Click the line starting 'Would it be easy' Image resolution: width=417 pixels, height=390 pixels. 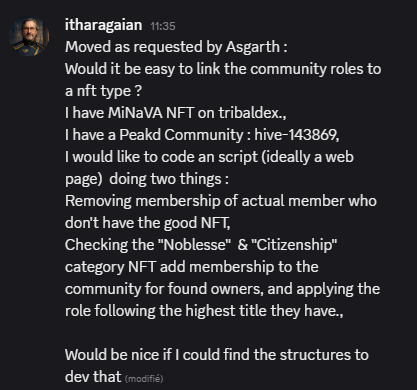click(223, 69)
